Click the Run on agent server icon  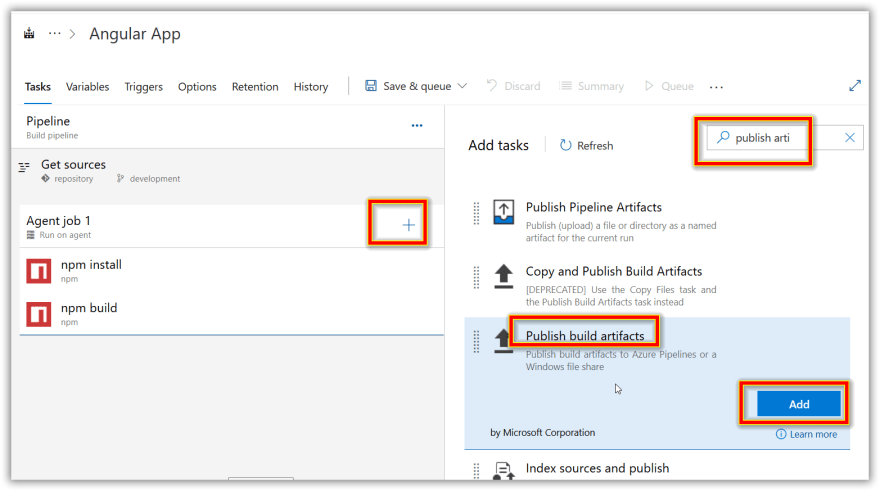[x=31, y=235]
